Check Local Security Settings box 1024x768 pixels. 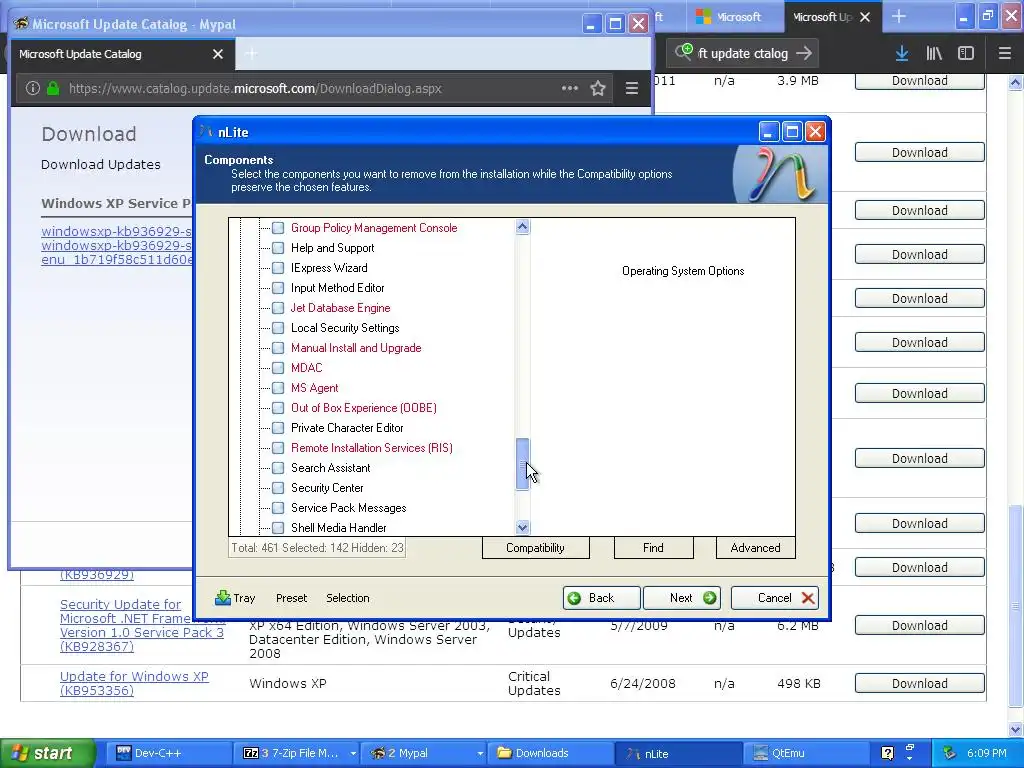point(278,328)
